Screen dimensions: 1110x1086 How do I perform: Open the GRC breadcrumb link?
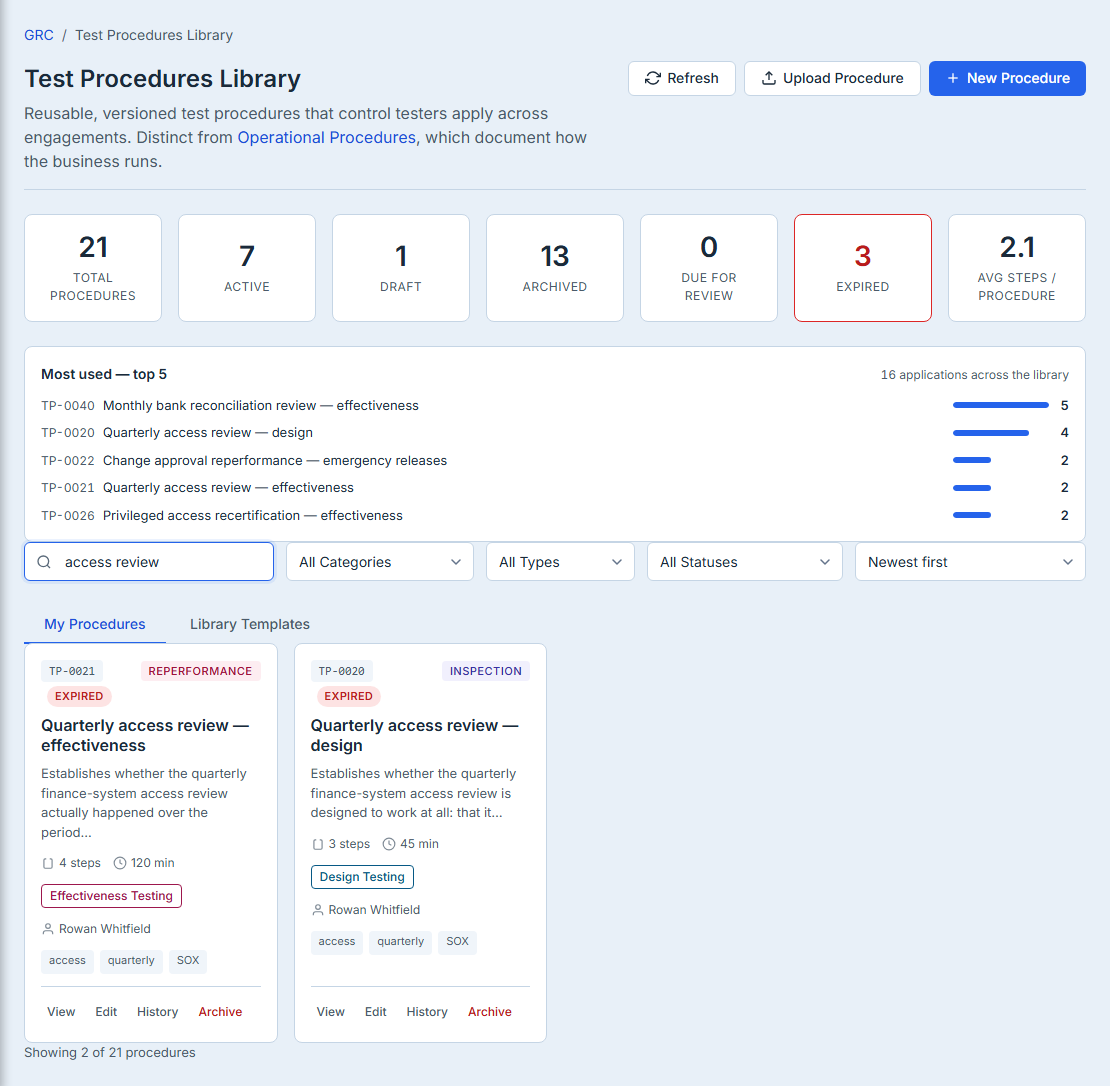(x=39, y=35)
